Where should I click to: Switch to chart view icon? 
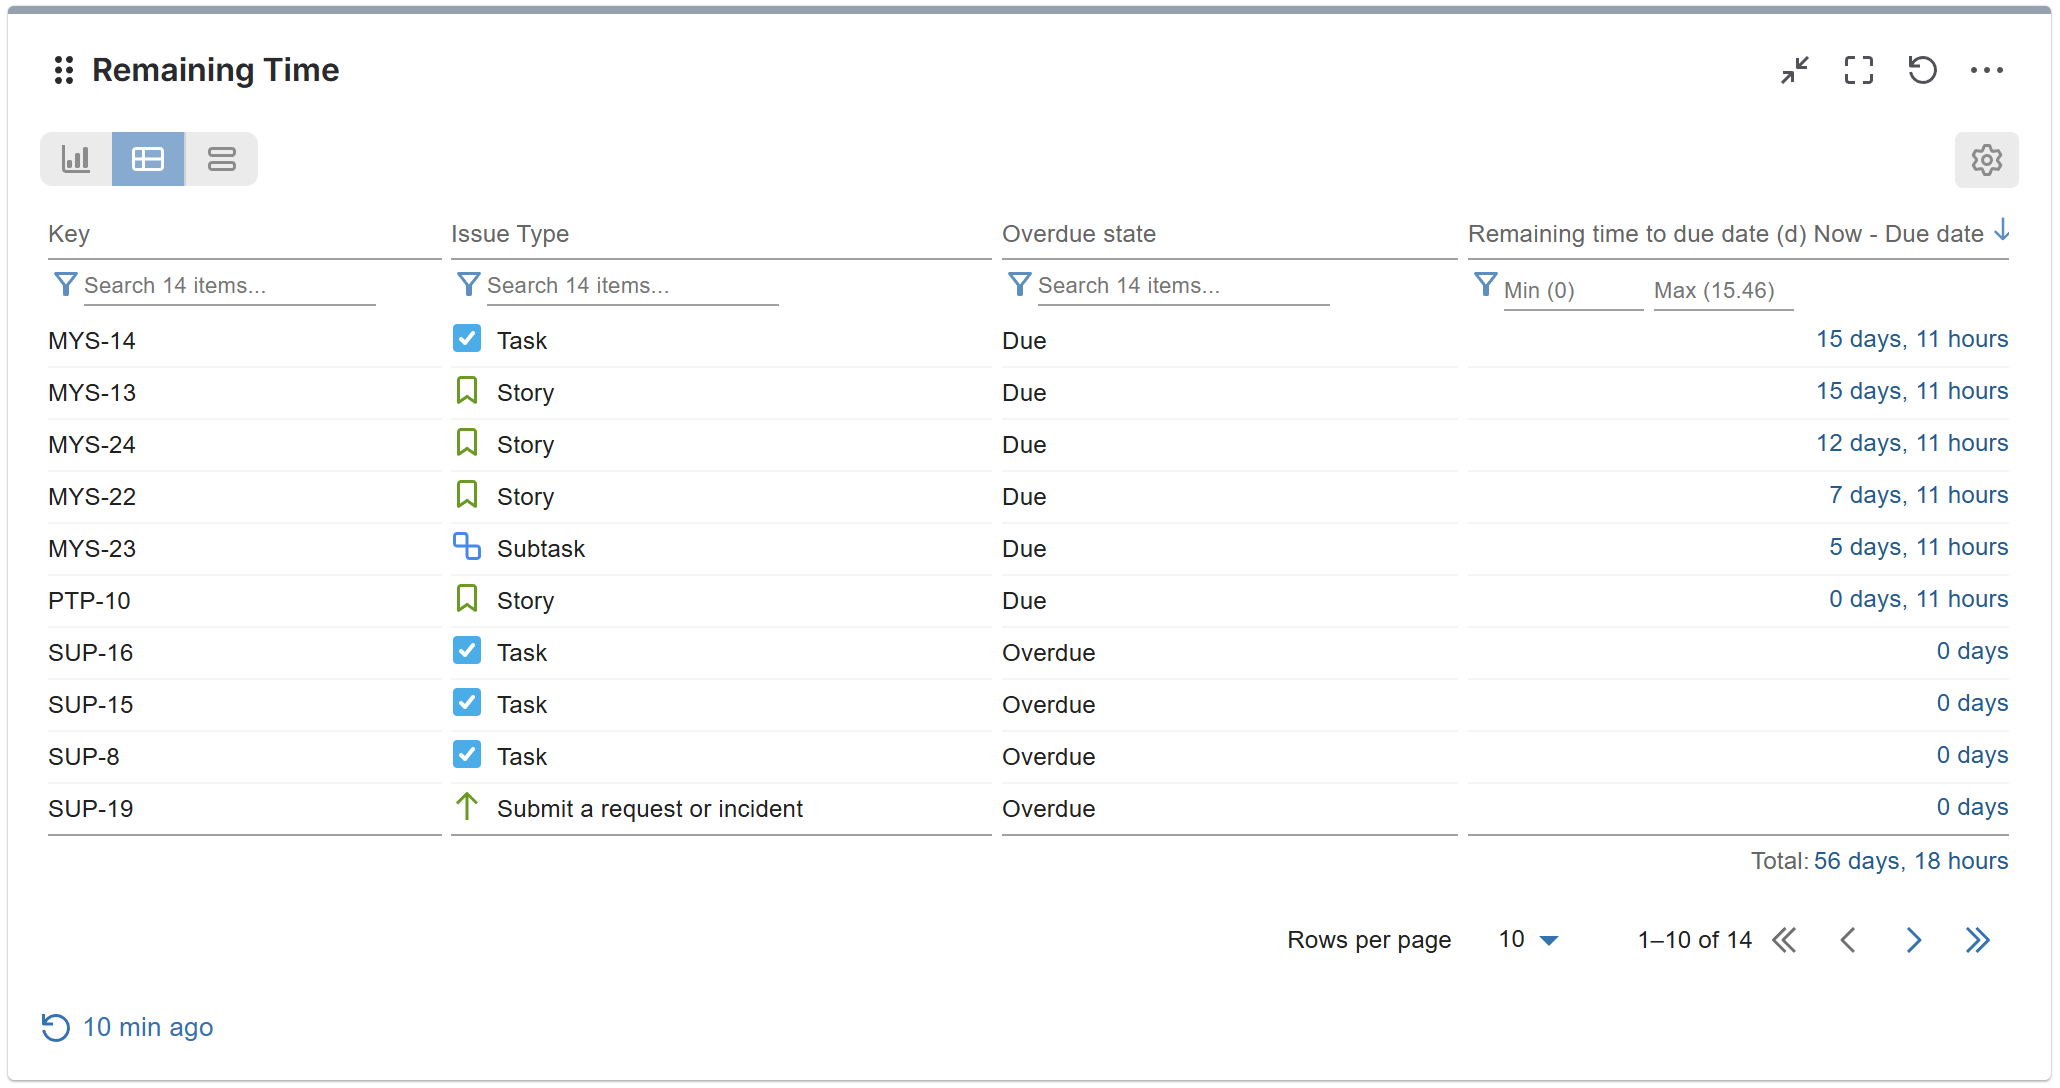76,159
